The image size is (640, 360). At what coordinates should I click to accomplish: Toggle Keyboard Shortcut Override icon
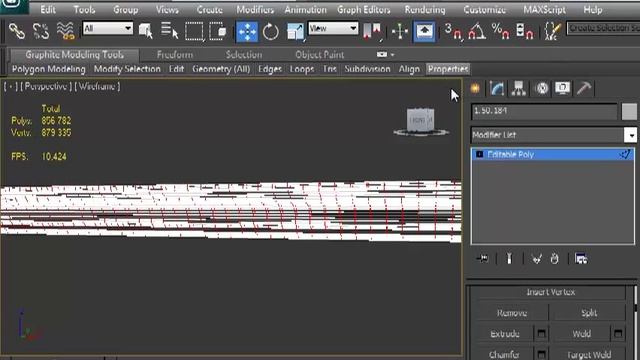point(424,32)
